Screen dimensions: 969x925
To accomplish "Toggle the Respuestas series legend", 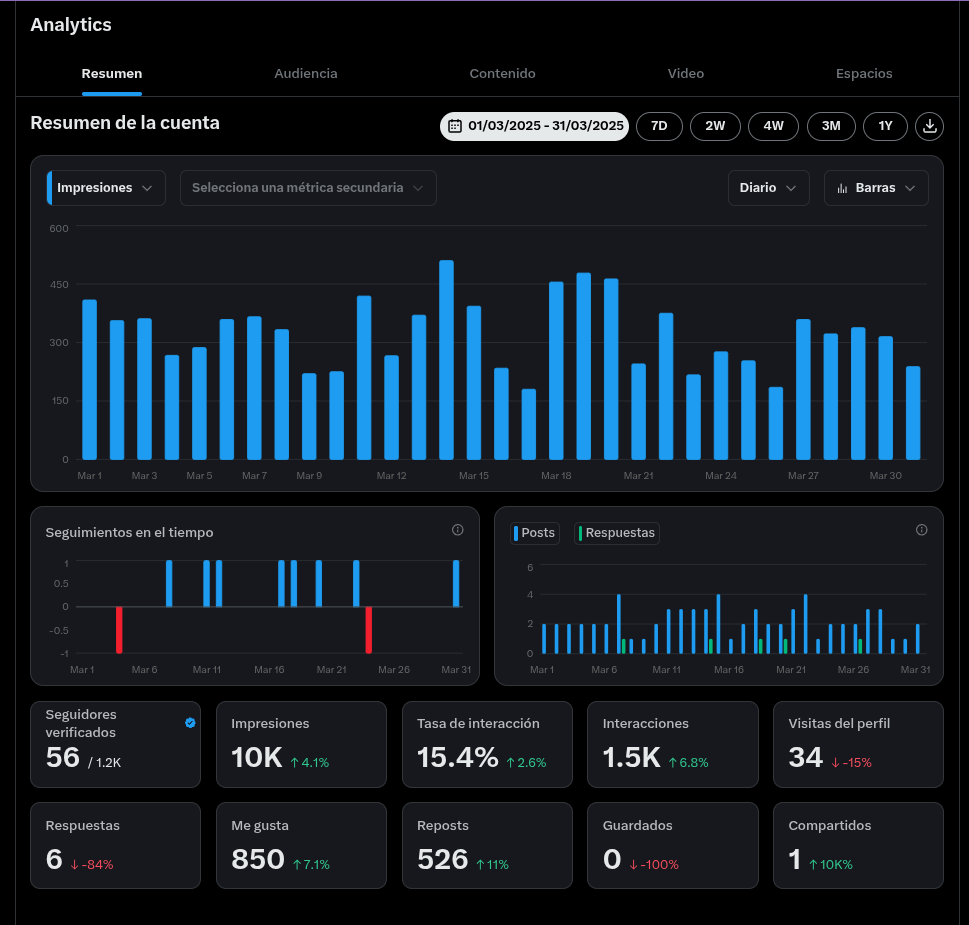I will [617, 533].
